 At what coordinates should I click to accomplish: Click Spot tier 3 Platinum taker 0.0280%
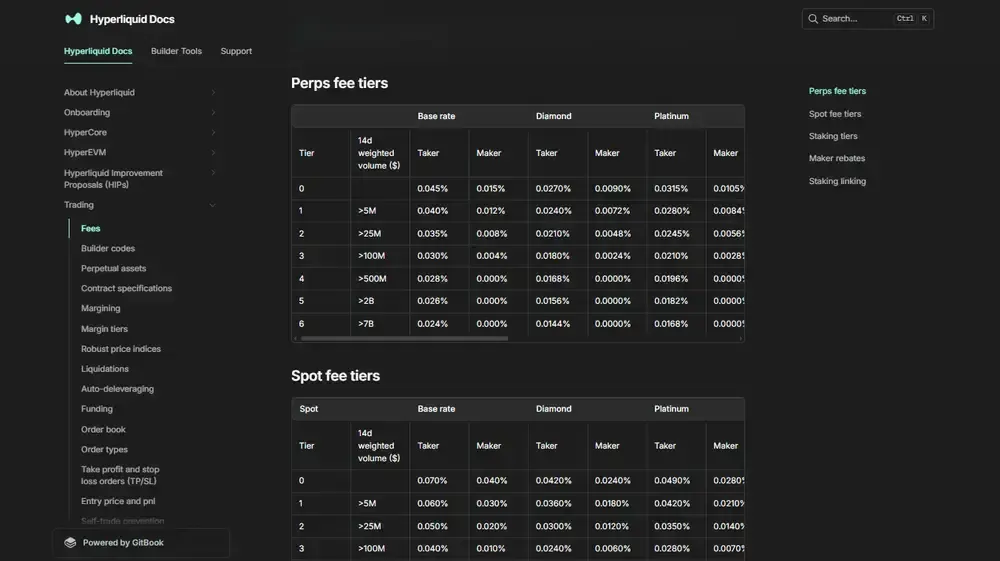672,549
